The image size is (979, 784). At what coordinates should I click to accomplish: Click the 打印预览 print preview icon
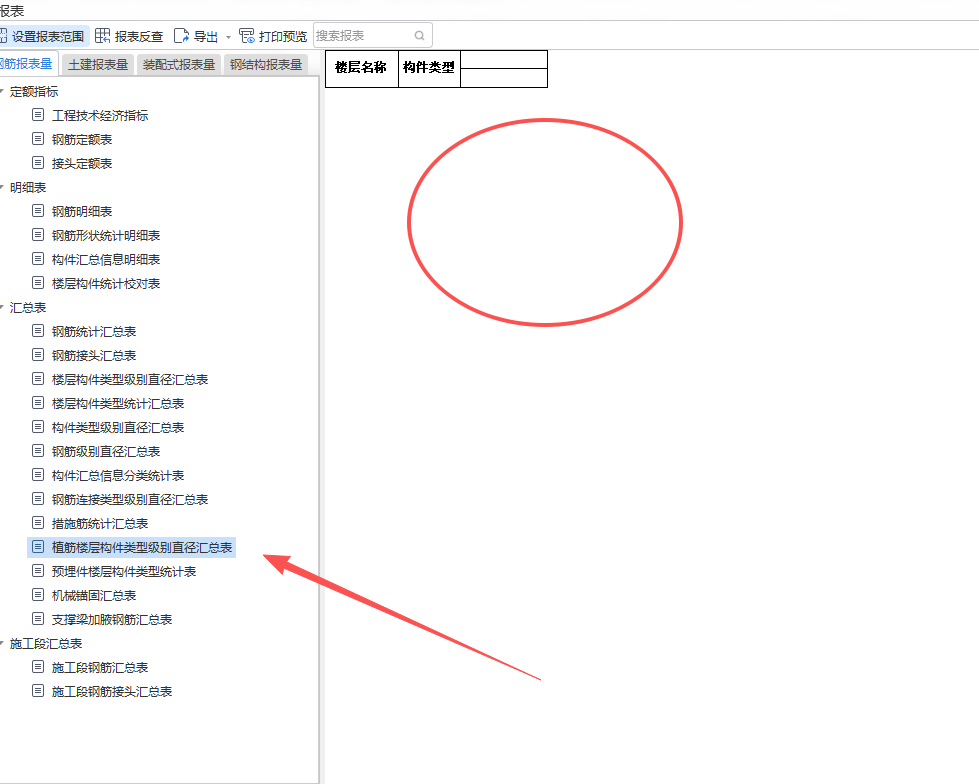click(x=245, y=34)
